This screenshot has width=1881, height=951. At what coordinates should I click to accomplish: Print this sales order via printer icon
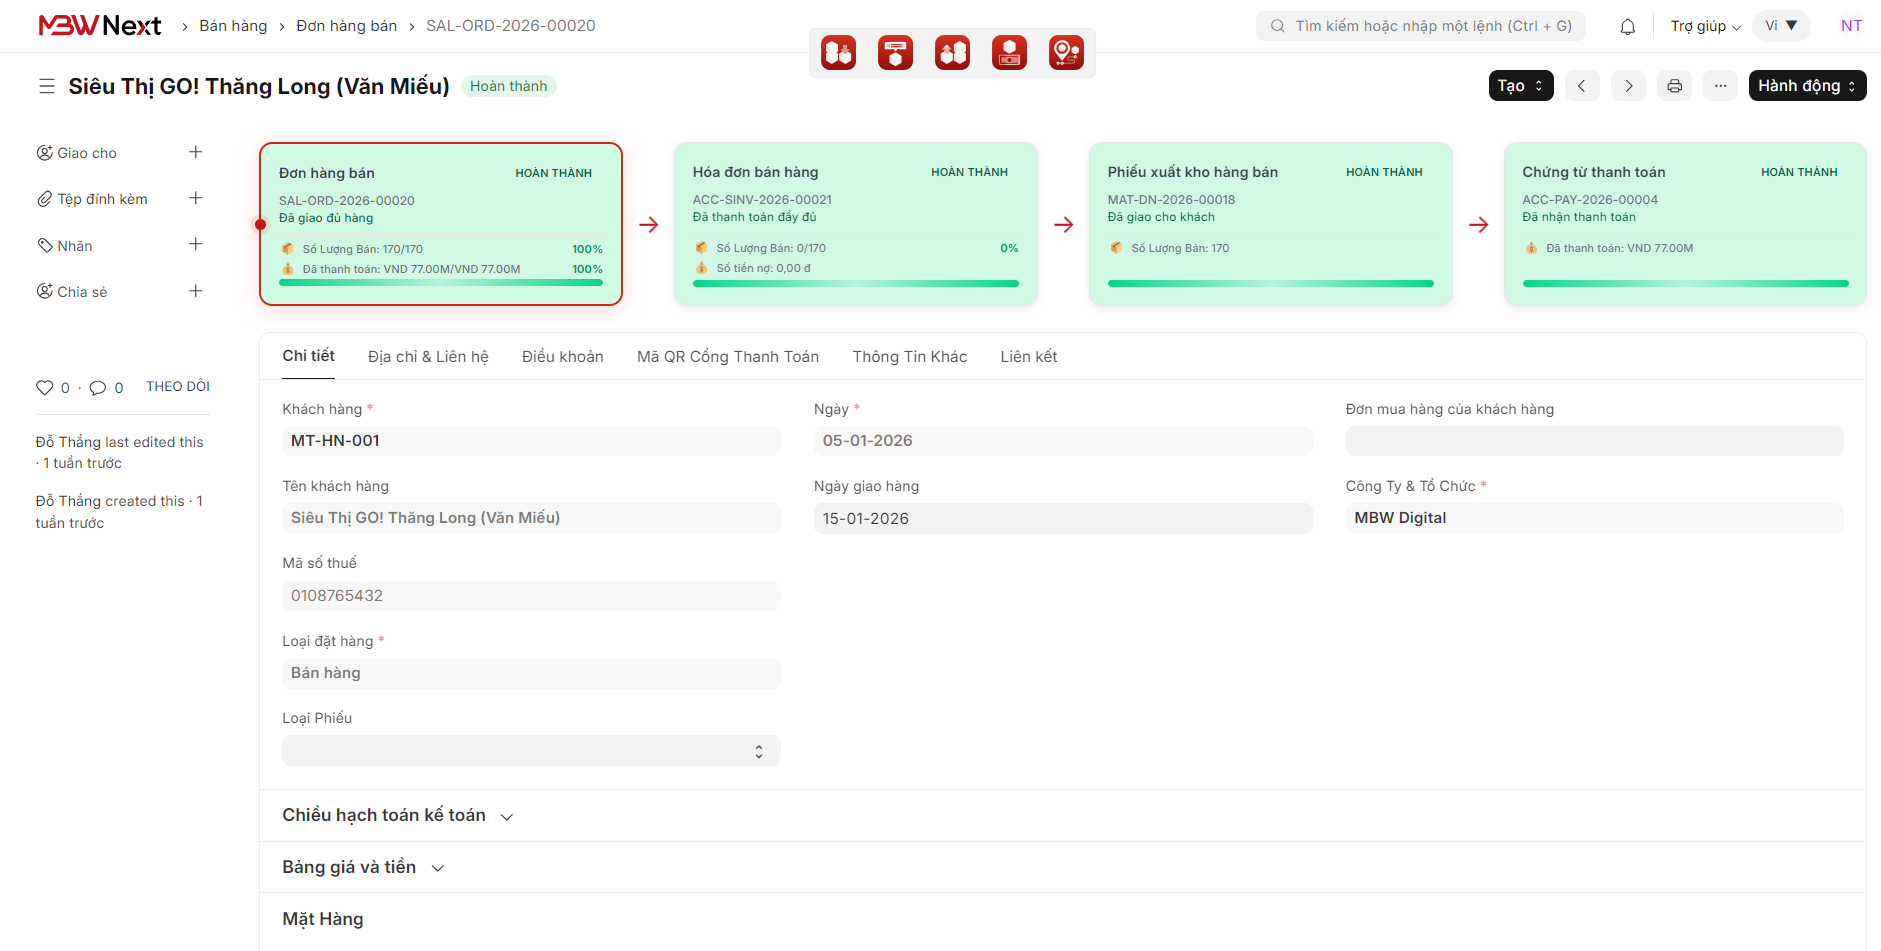(1674, 86)
